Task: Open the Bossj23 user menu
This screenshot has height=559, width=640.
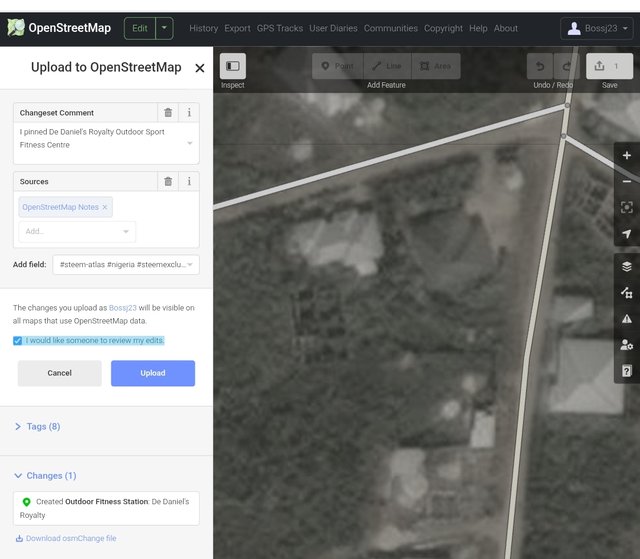Action: pyautogui.click(x=597, y=28)
